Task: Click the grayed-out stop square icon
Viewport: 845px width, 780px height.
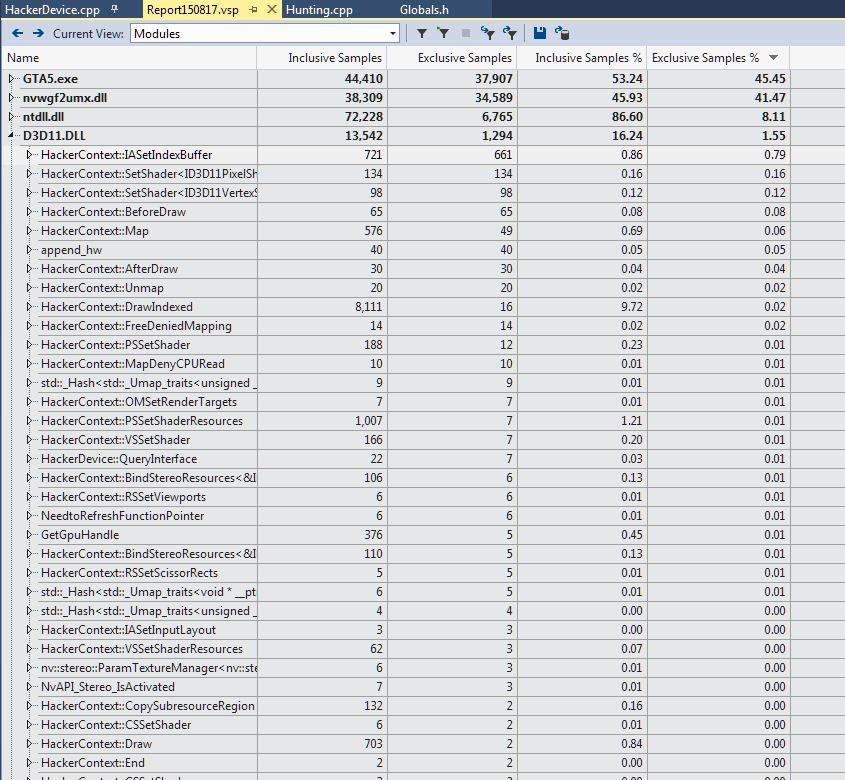Action: point(466,33)
